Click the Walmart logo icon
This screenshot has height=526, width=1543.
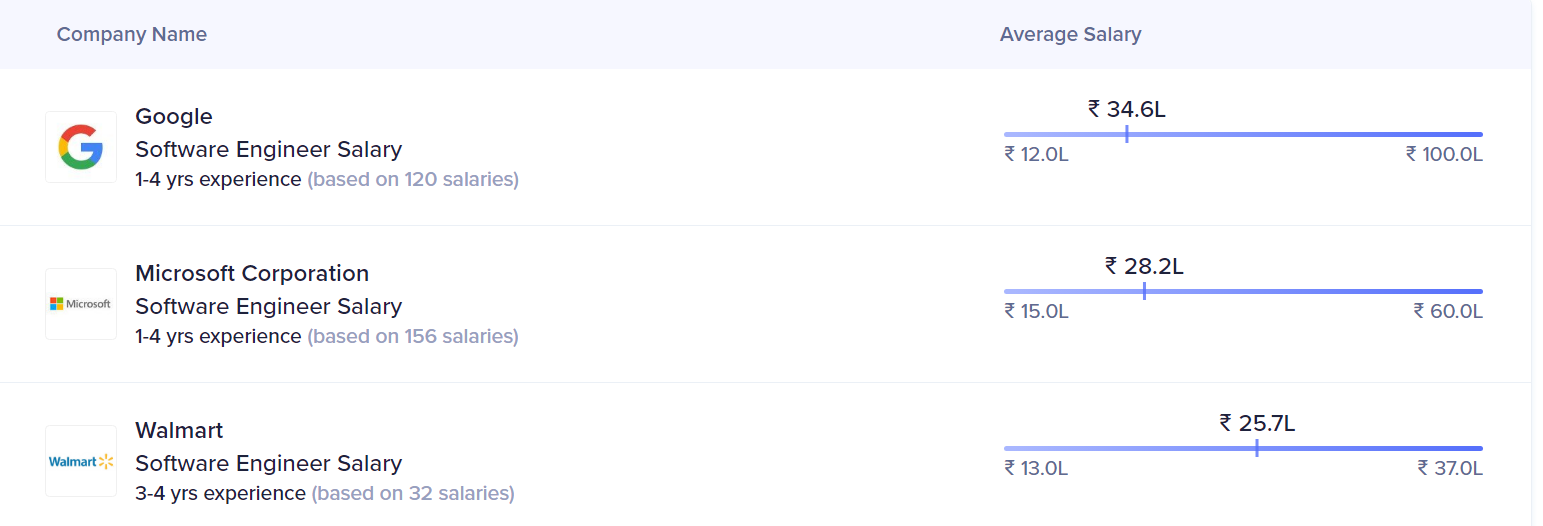click(81, 461)
